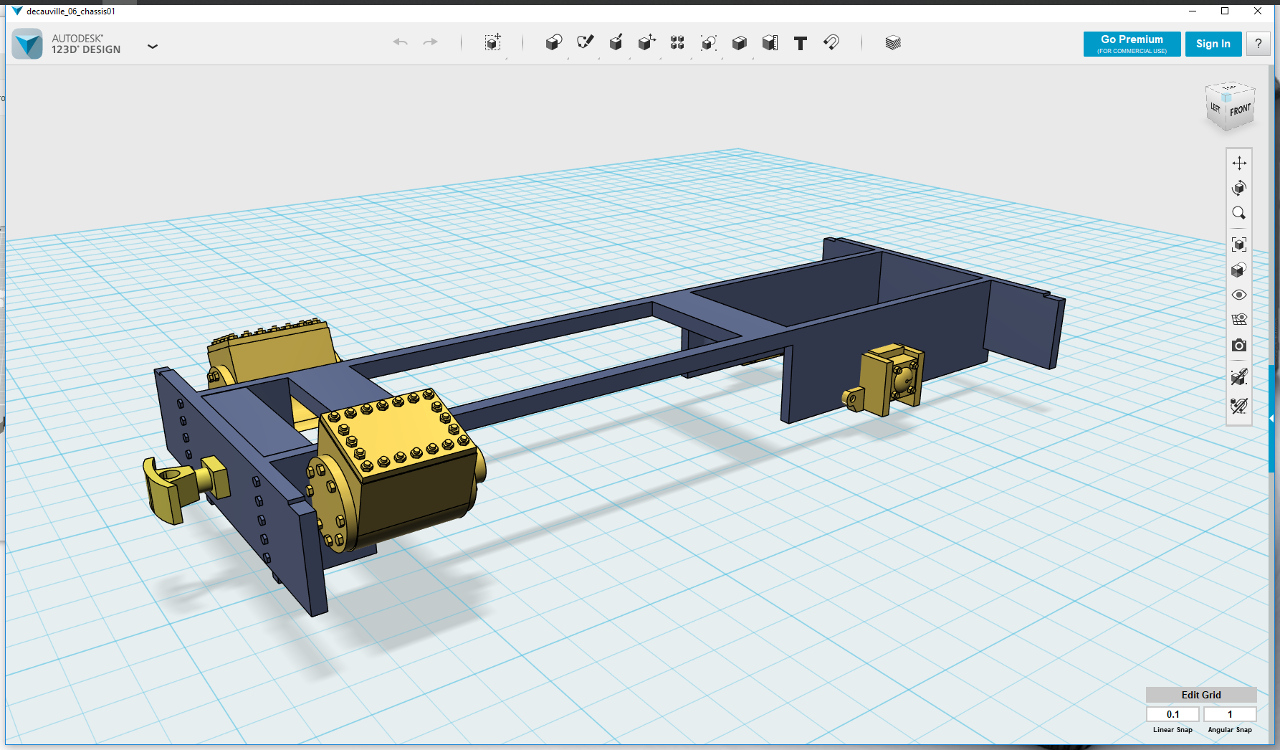Image resolution: width=1280 pixels, height=750 pixels.
Task: Select the small yellow axle box part
Action: 884,380
